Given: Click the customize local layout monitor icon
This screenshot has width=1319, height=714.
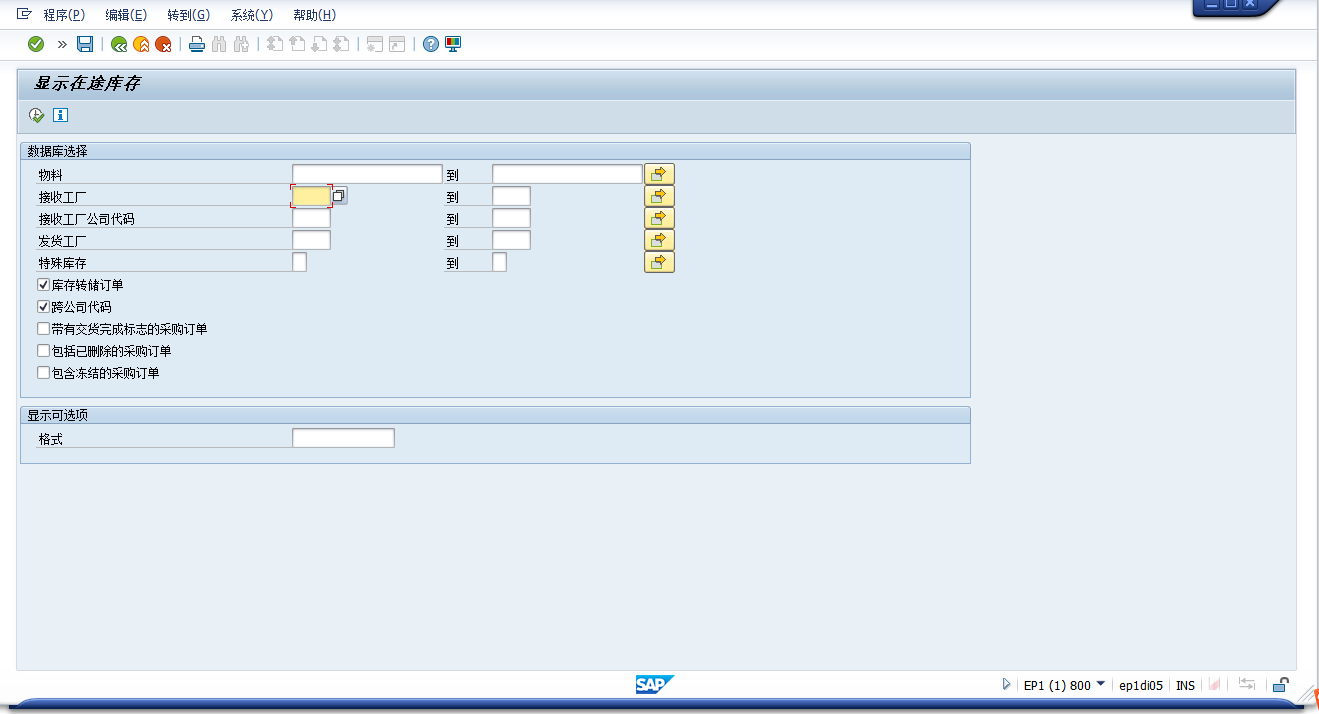Looking at the screenshot, I should click(x=453, y=44).
